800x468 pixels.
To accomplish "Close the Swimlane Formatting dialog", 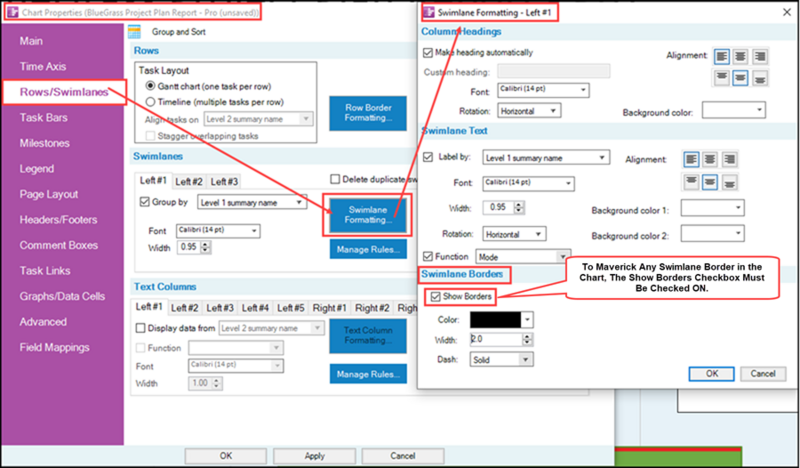I will click(787, 12).
